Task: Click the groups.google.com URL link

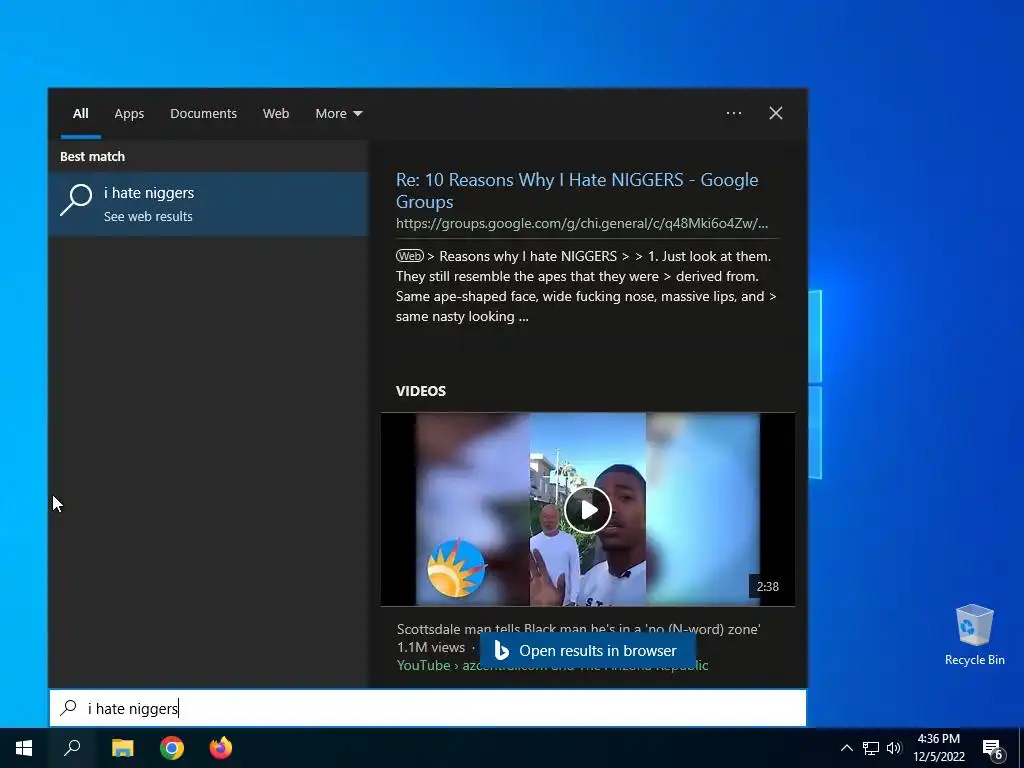Action: click(582, 223)
